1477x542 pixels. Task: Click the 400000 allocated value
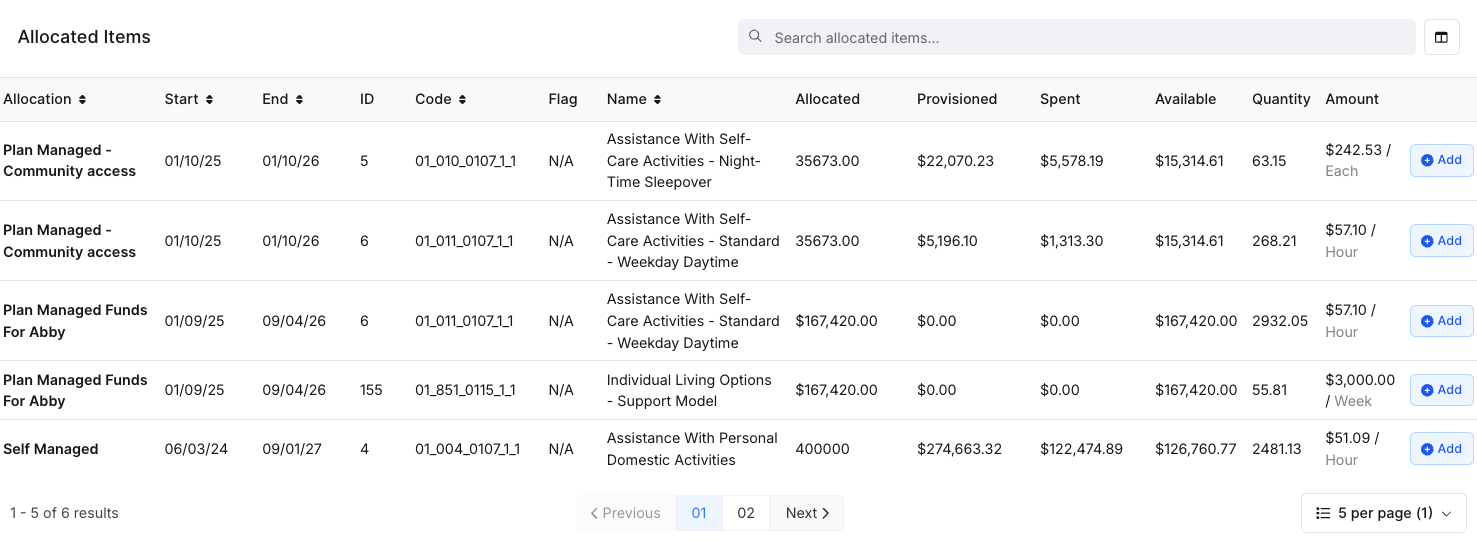pos(822,449)
